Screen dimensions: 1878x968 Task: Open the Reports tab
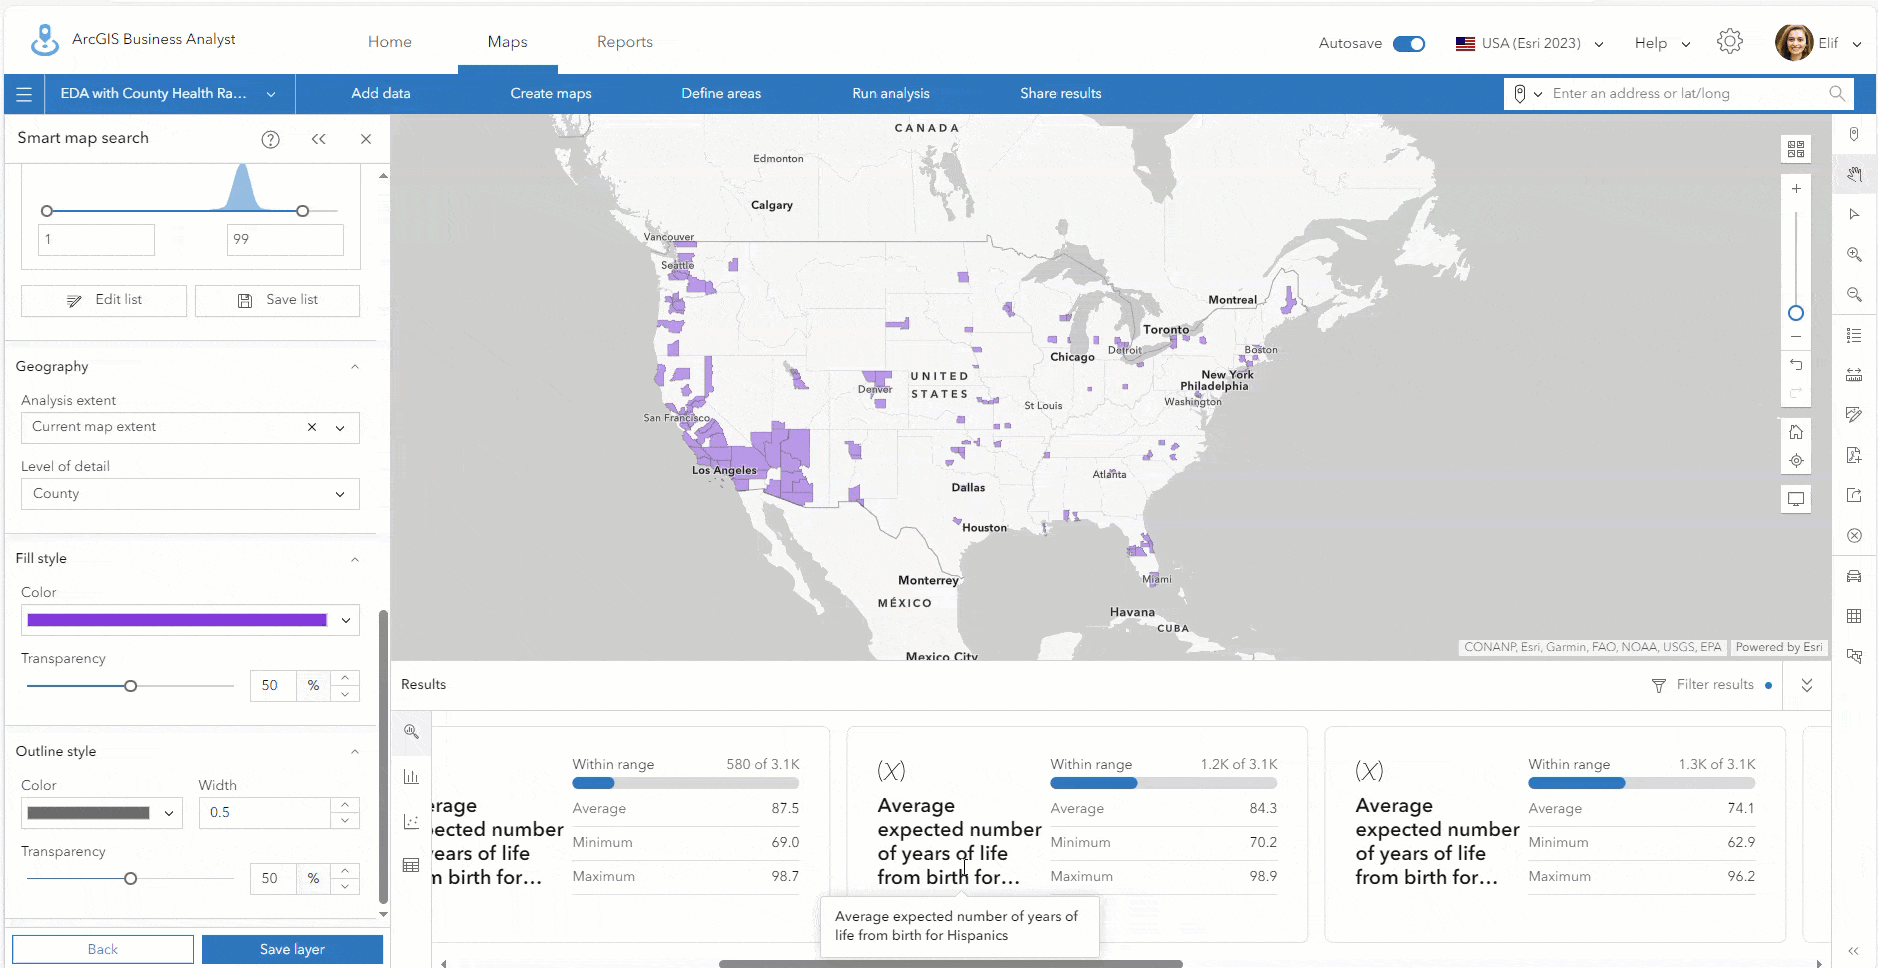pyautogui.click(x=624, y=42)
